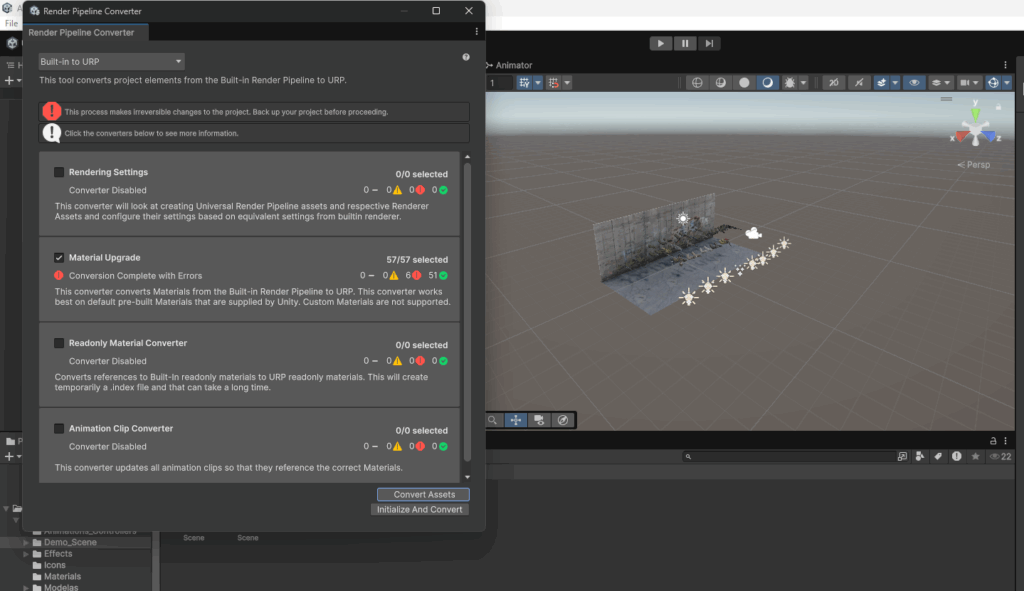
Task: Open the File menu
Action: pos(12,24)
